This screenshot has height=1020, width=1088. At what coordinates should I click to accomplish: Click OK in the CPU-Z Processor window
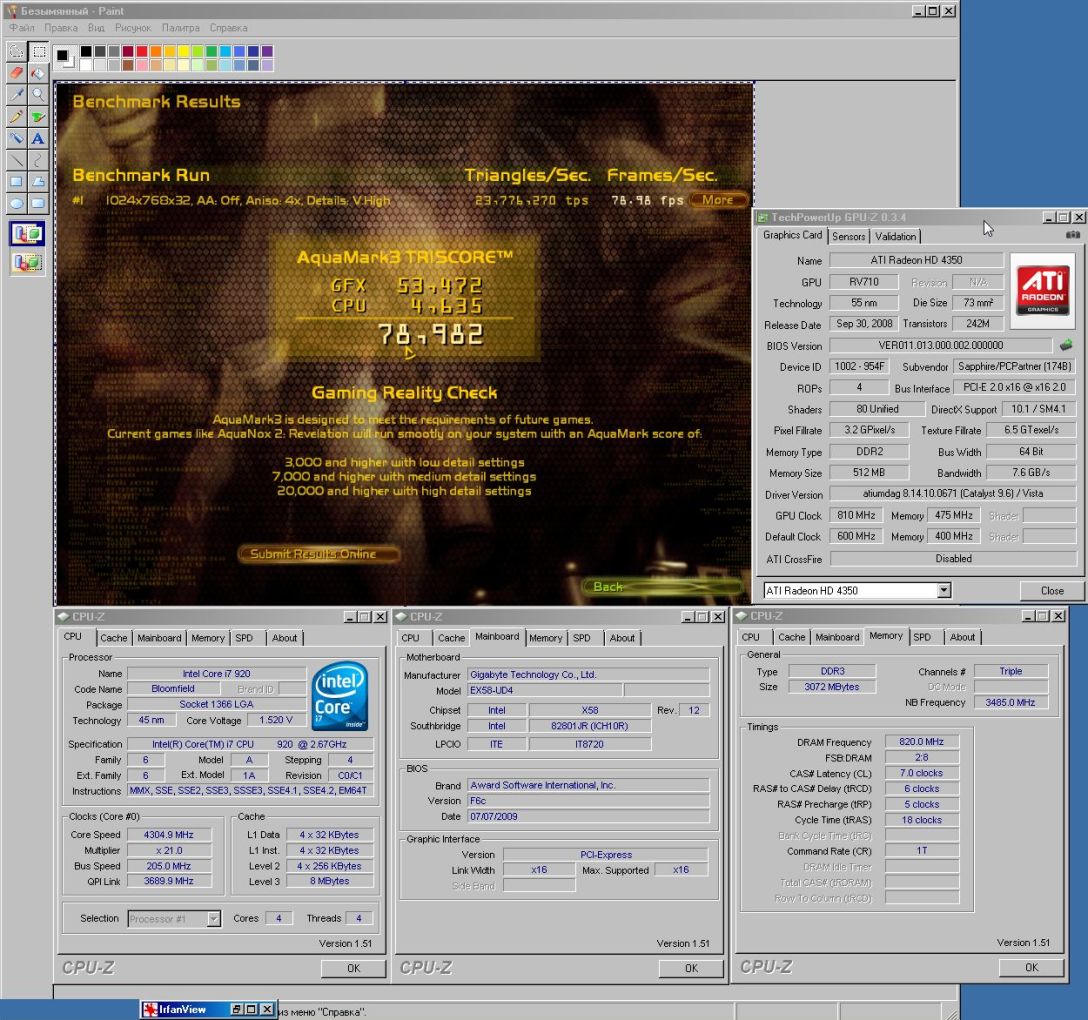pos(353,969)
